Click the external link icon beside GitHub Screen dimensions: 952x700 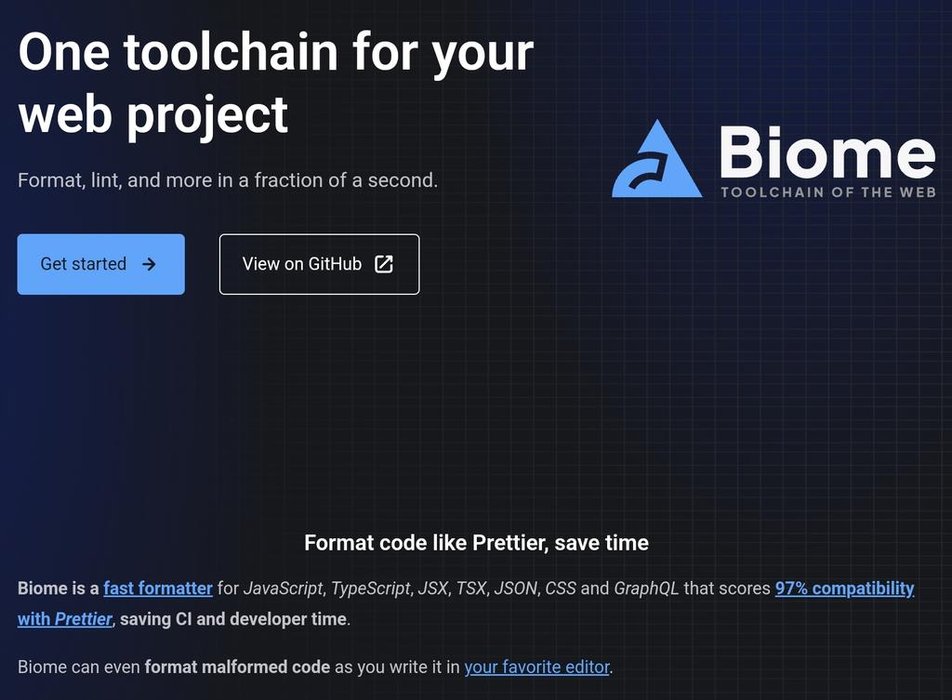coord(383,264)
